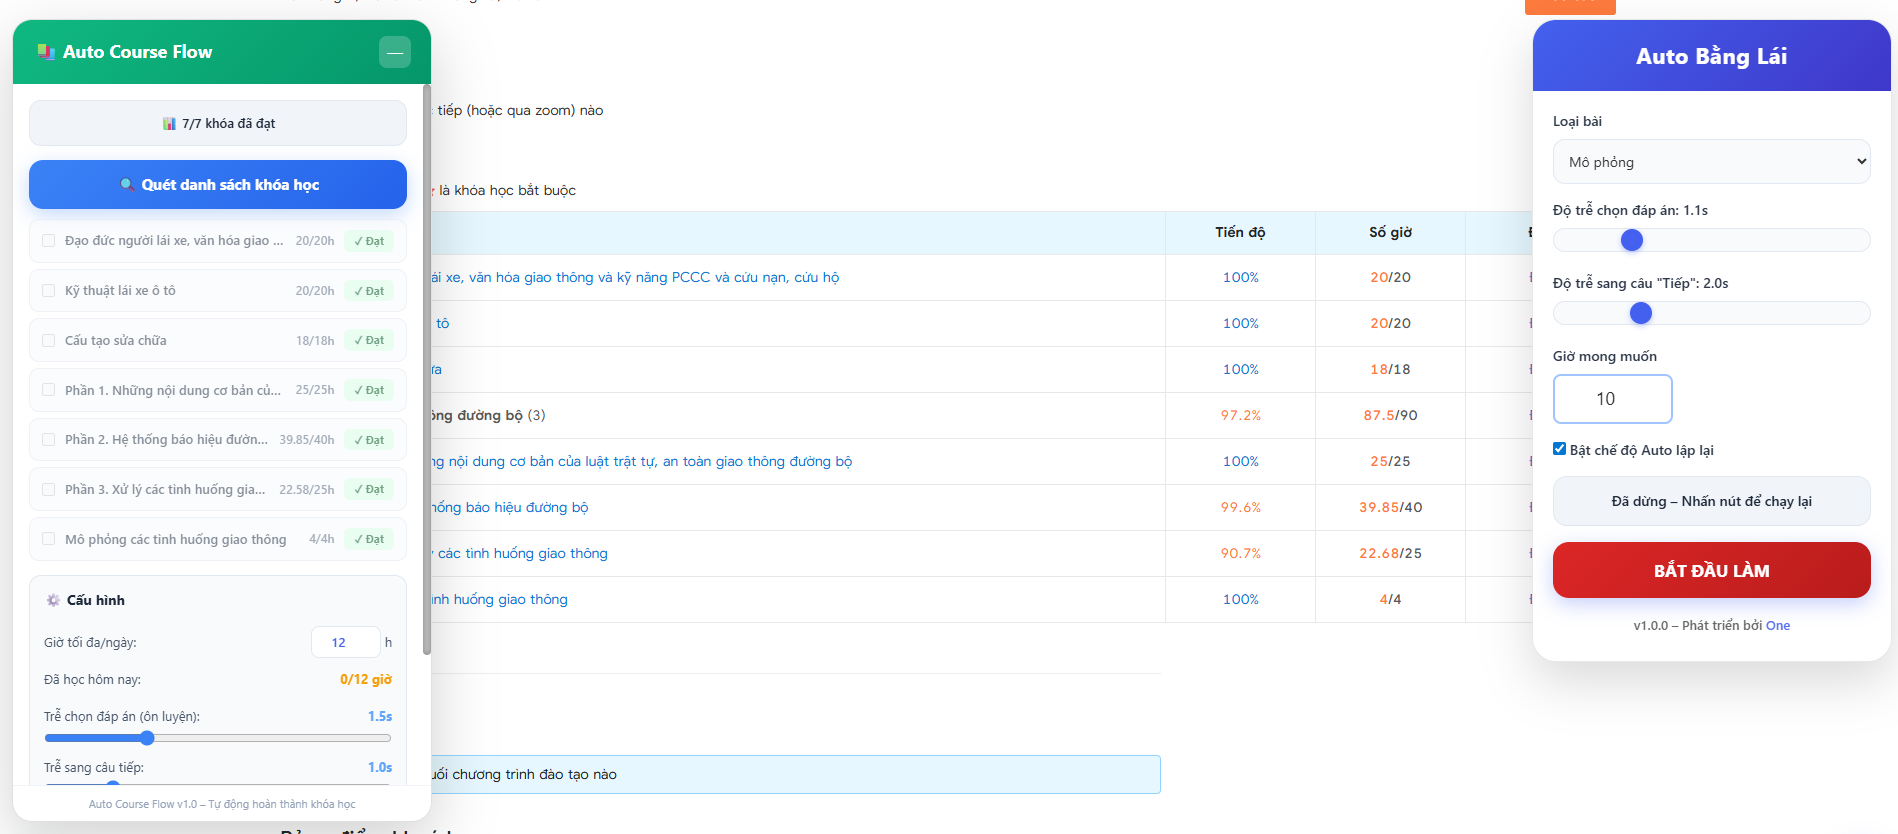Check the Đạo đức người lái xe course checkbox

pyautogui.click(x=48, y=241)
